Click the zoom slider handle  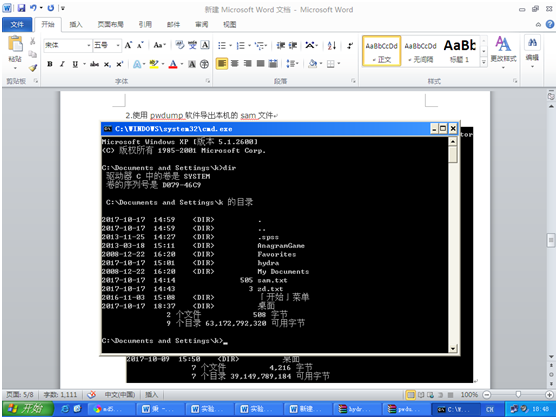tap(518, 394)
